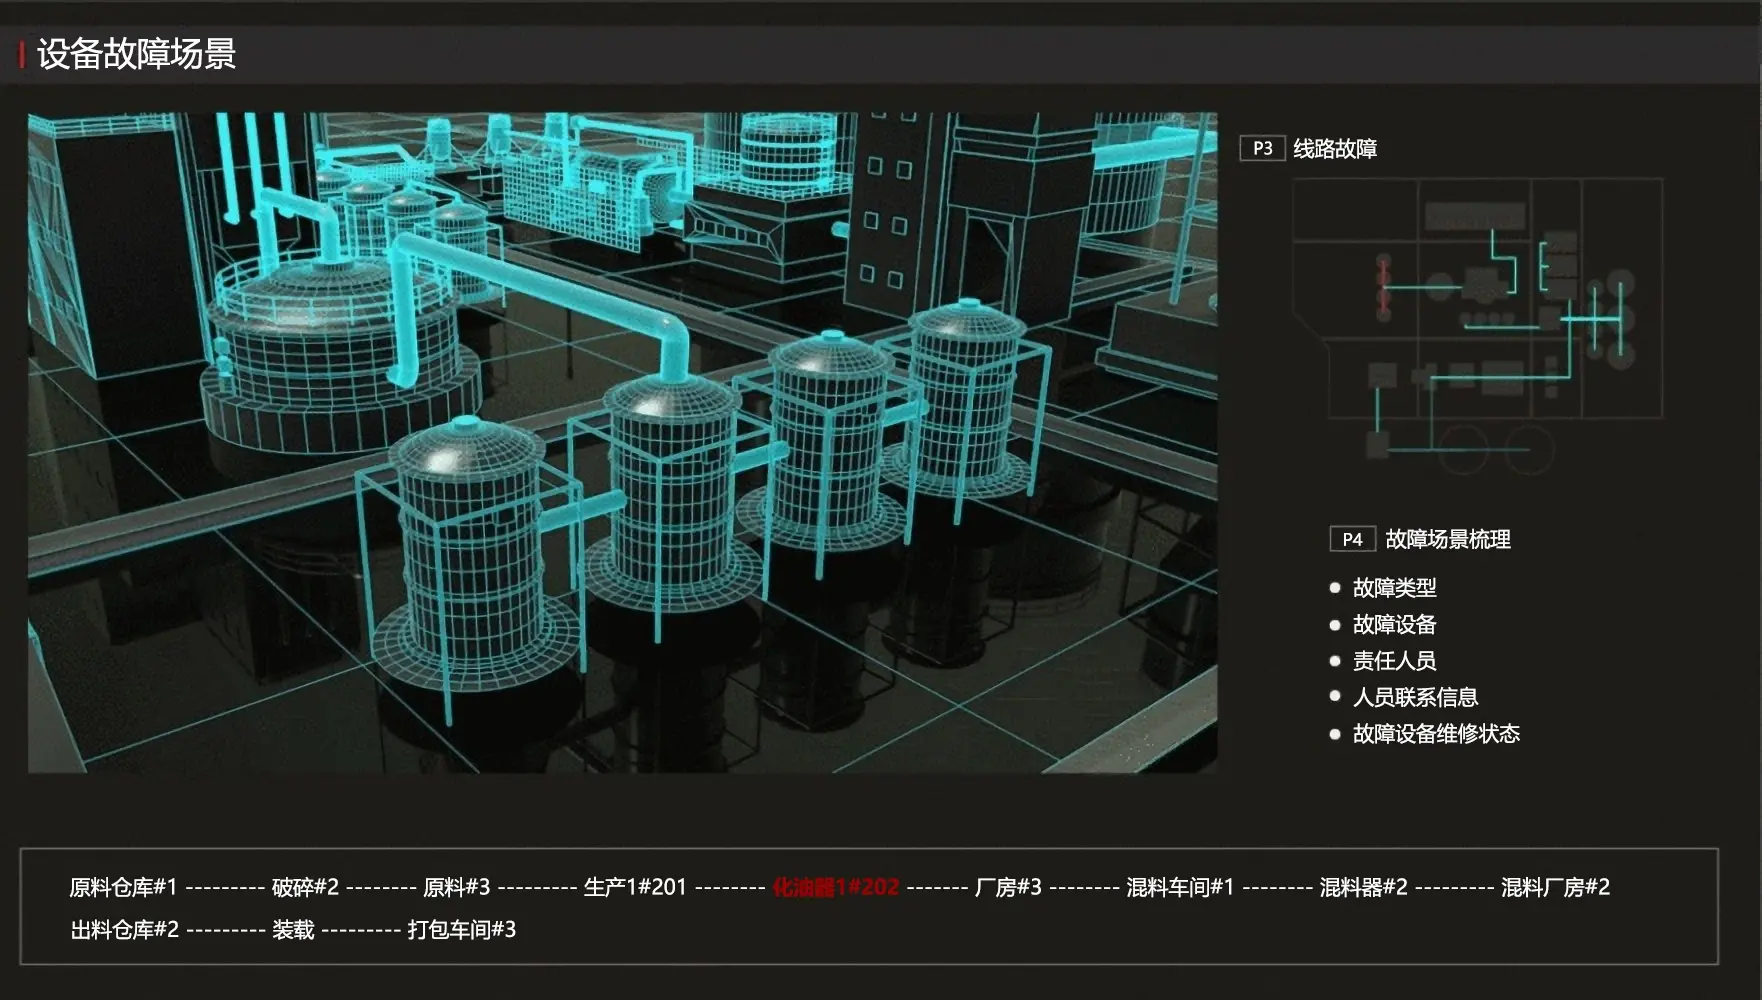Select 破碎#2 in the process chain
This screenshot has width=1762, height=1000.
click(305, 887)
